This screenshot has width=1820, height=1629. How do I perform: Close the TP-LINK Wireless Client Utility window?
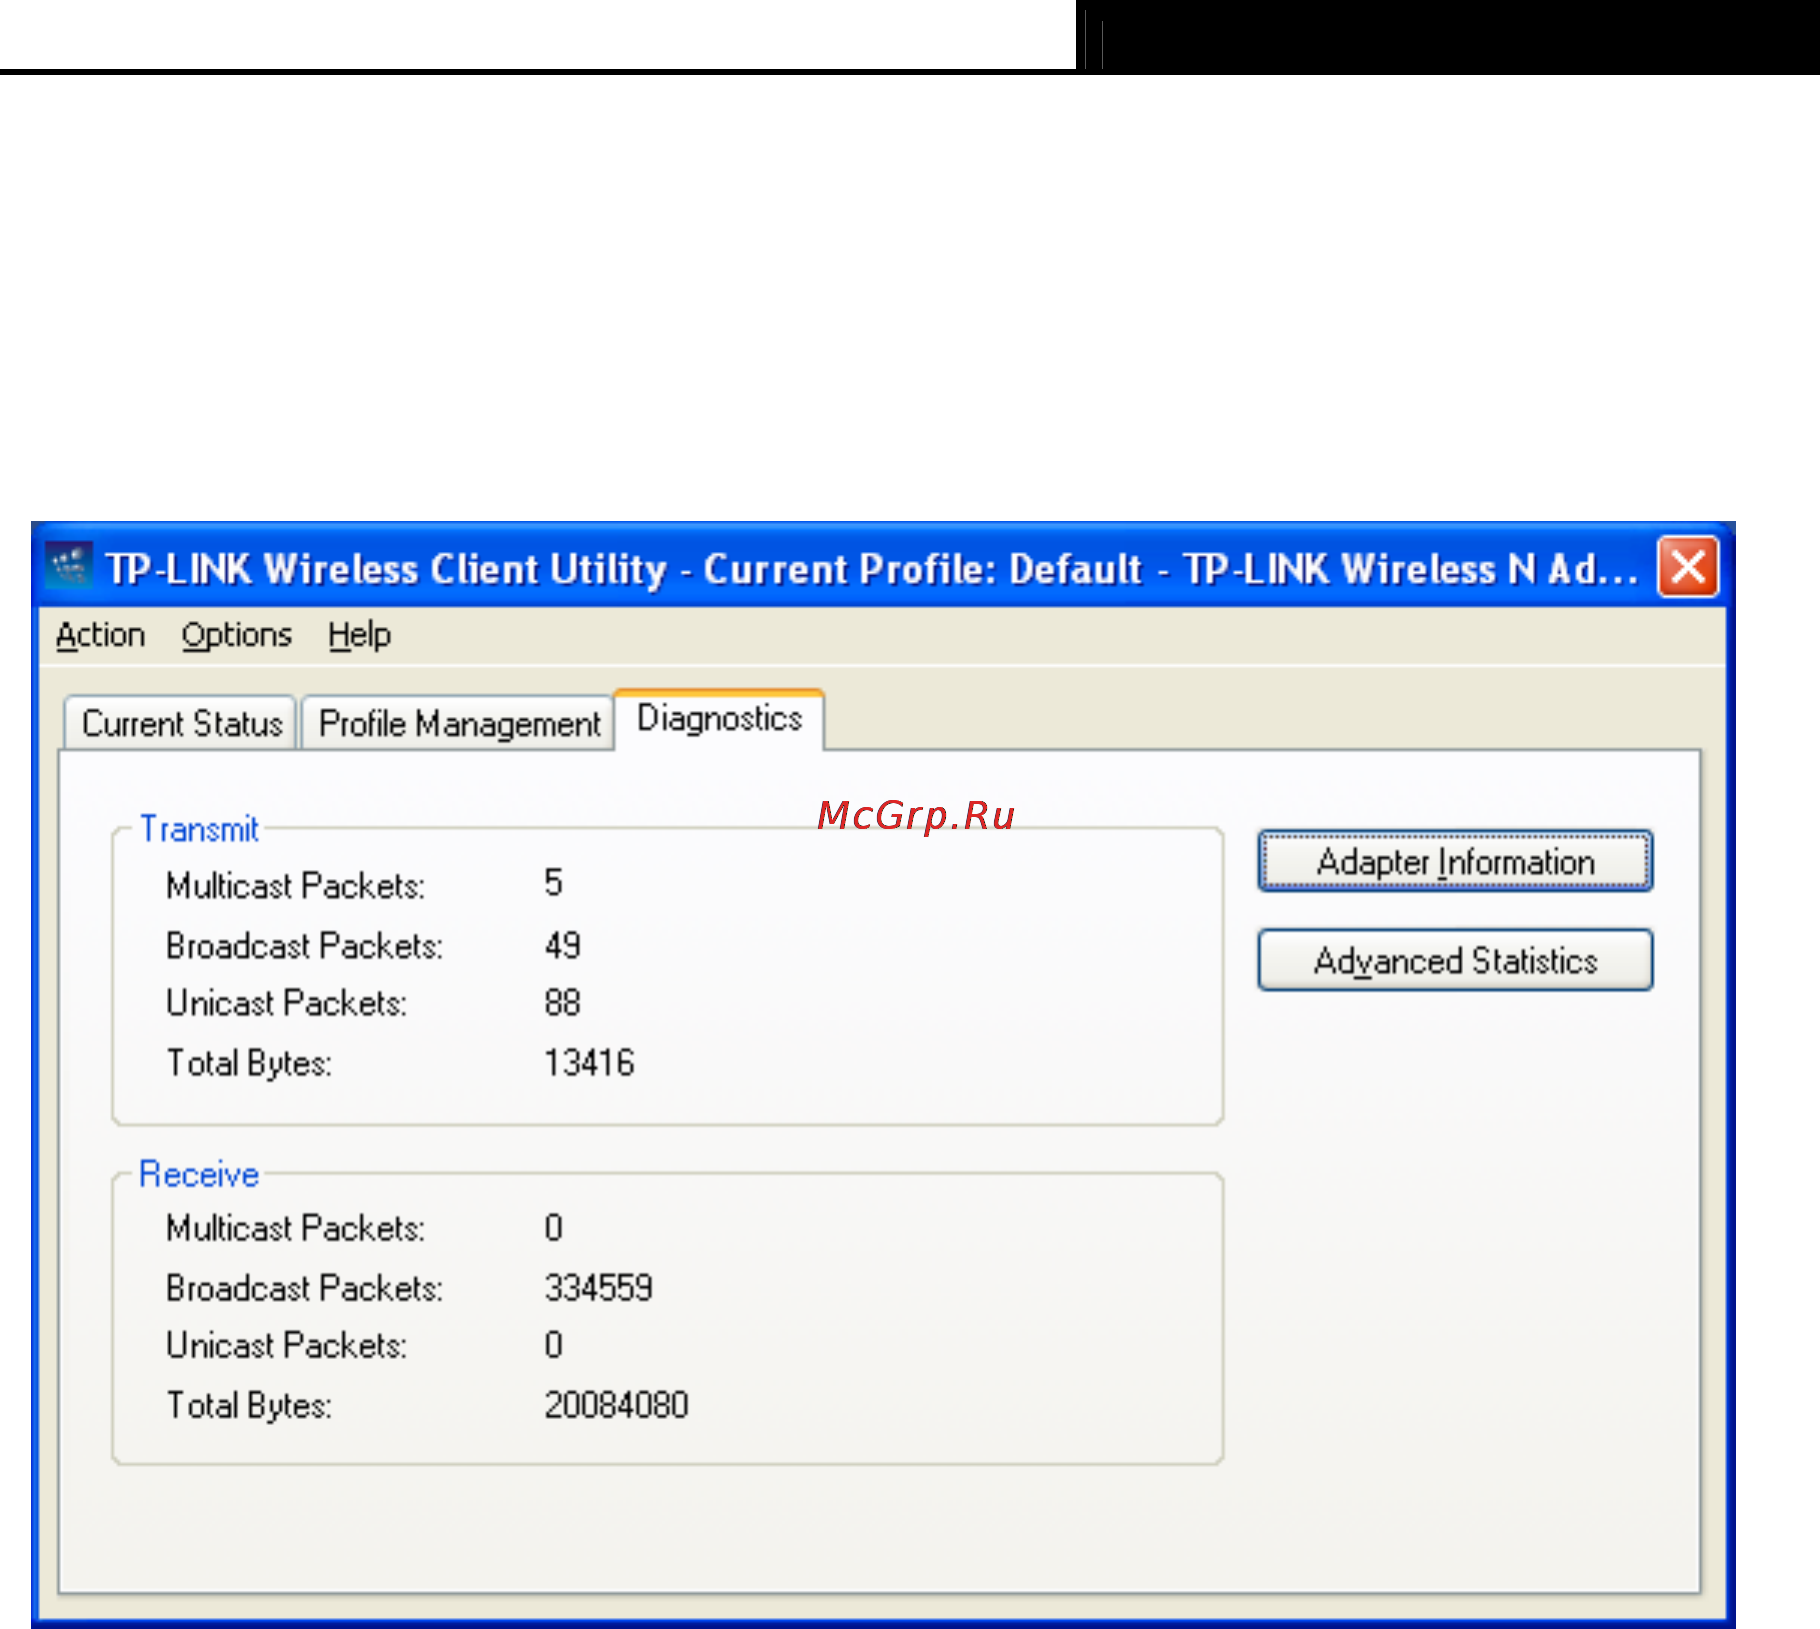1688,567
